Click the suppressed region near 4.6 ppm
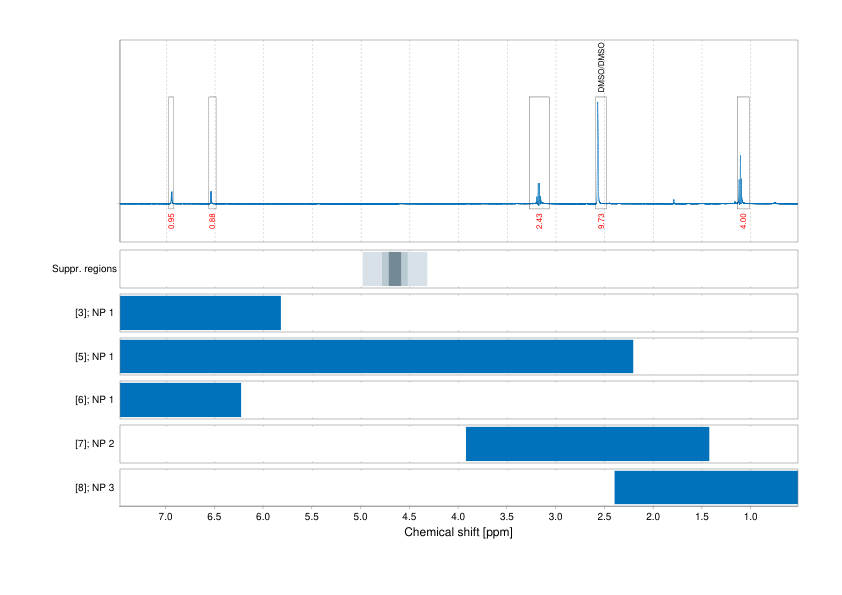Screen dimensions: 842x595 (394, 268)
